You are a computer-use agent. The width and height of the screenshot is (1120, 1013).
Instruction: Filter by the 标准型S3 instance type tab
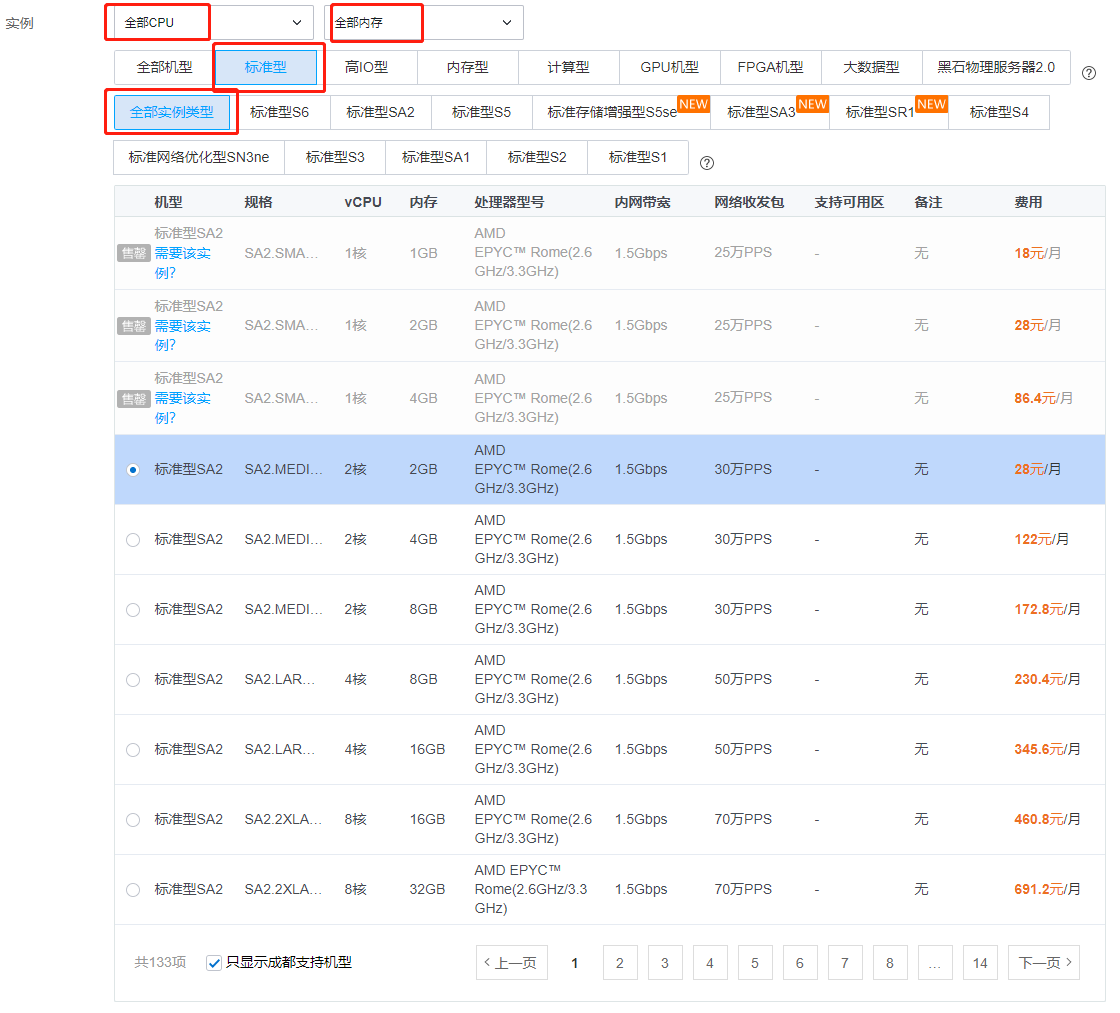coord(335,157)
